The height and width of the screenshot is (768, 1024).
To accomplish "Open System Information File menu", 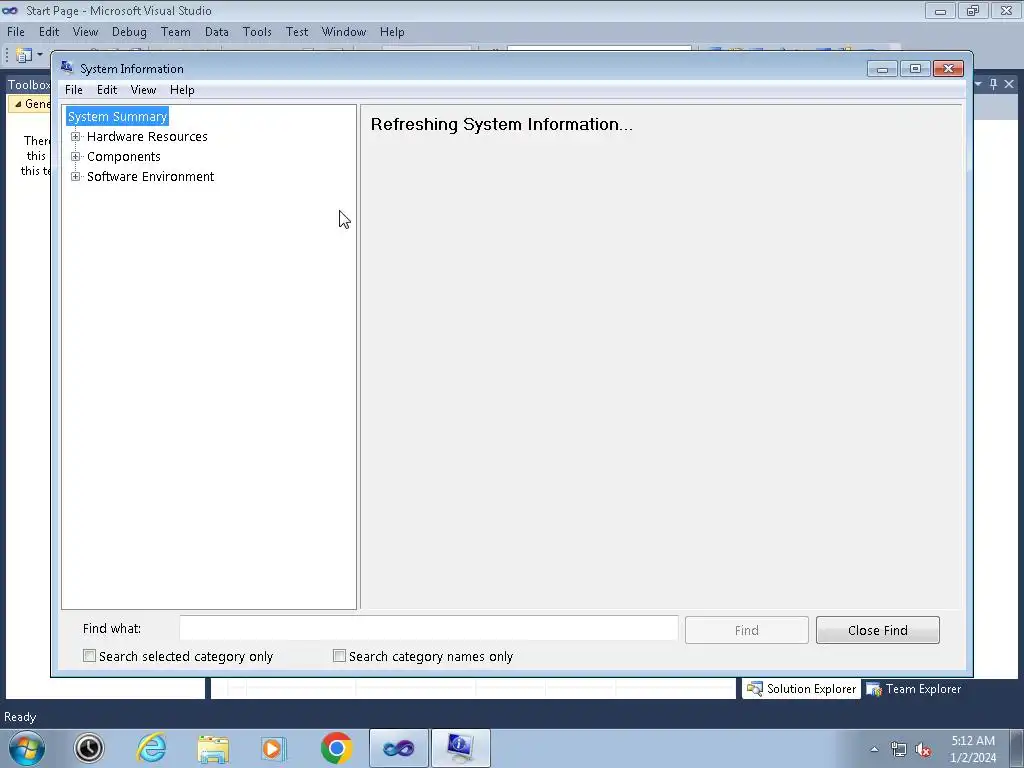I will (74, 90).
